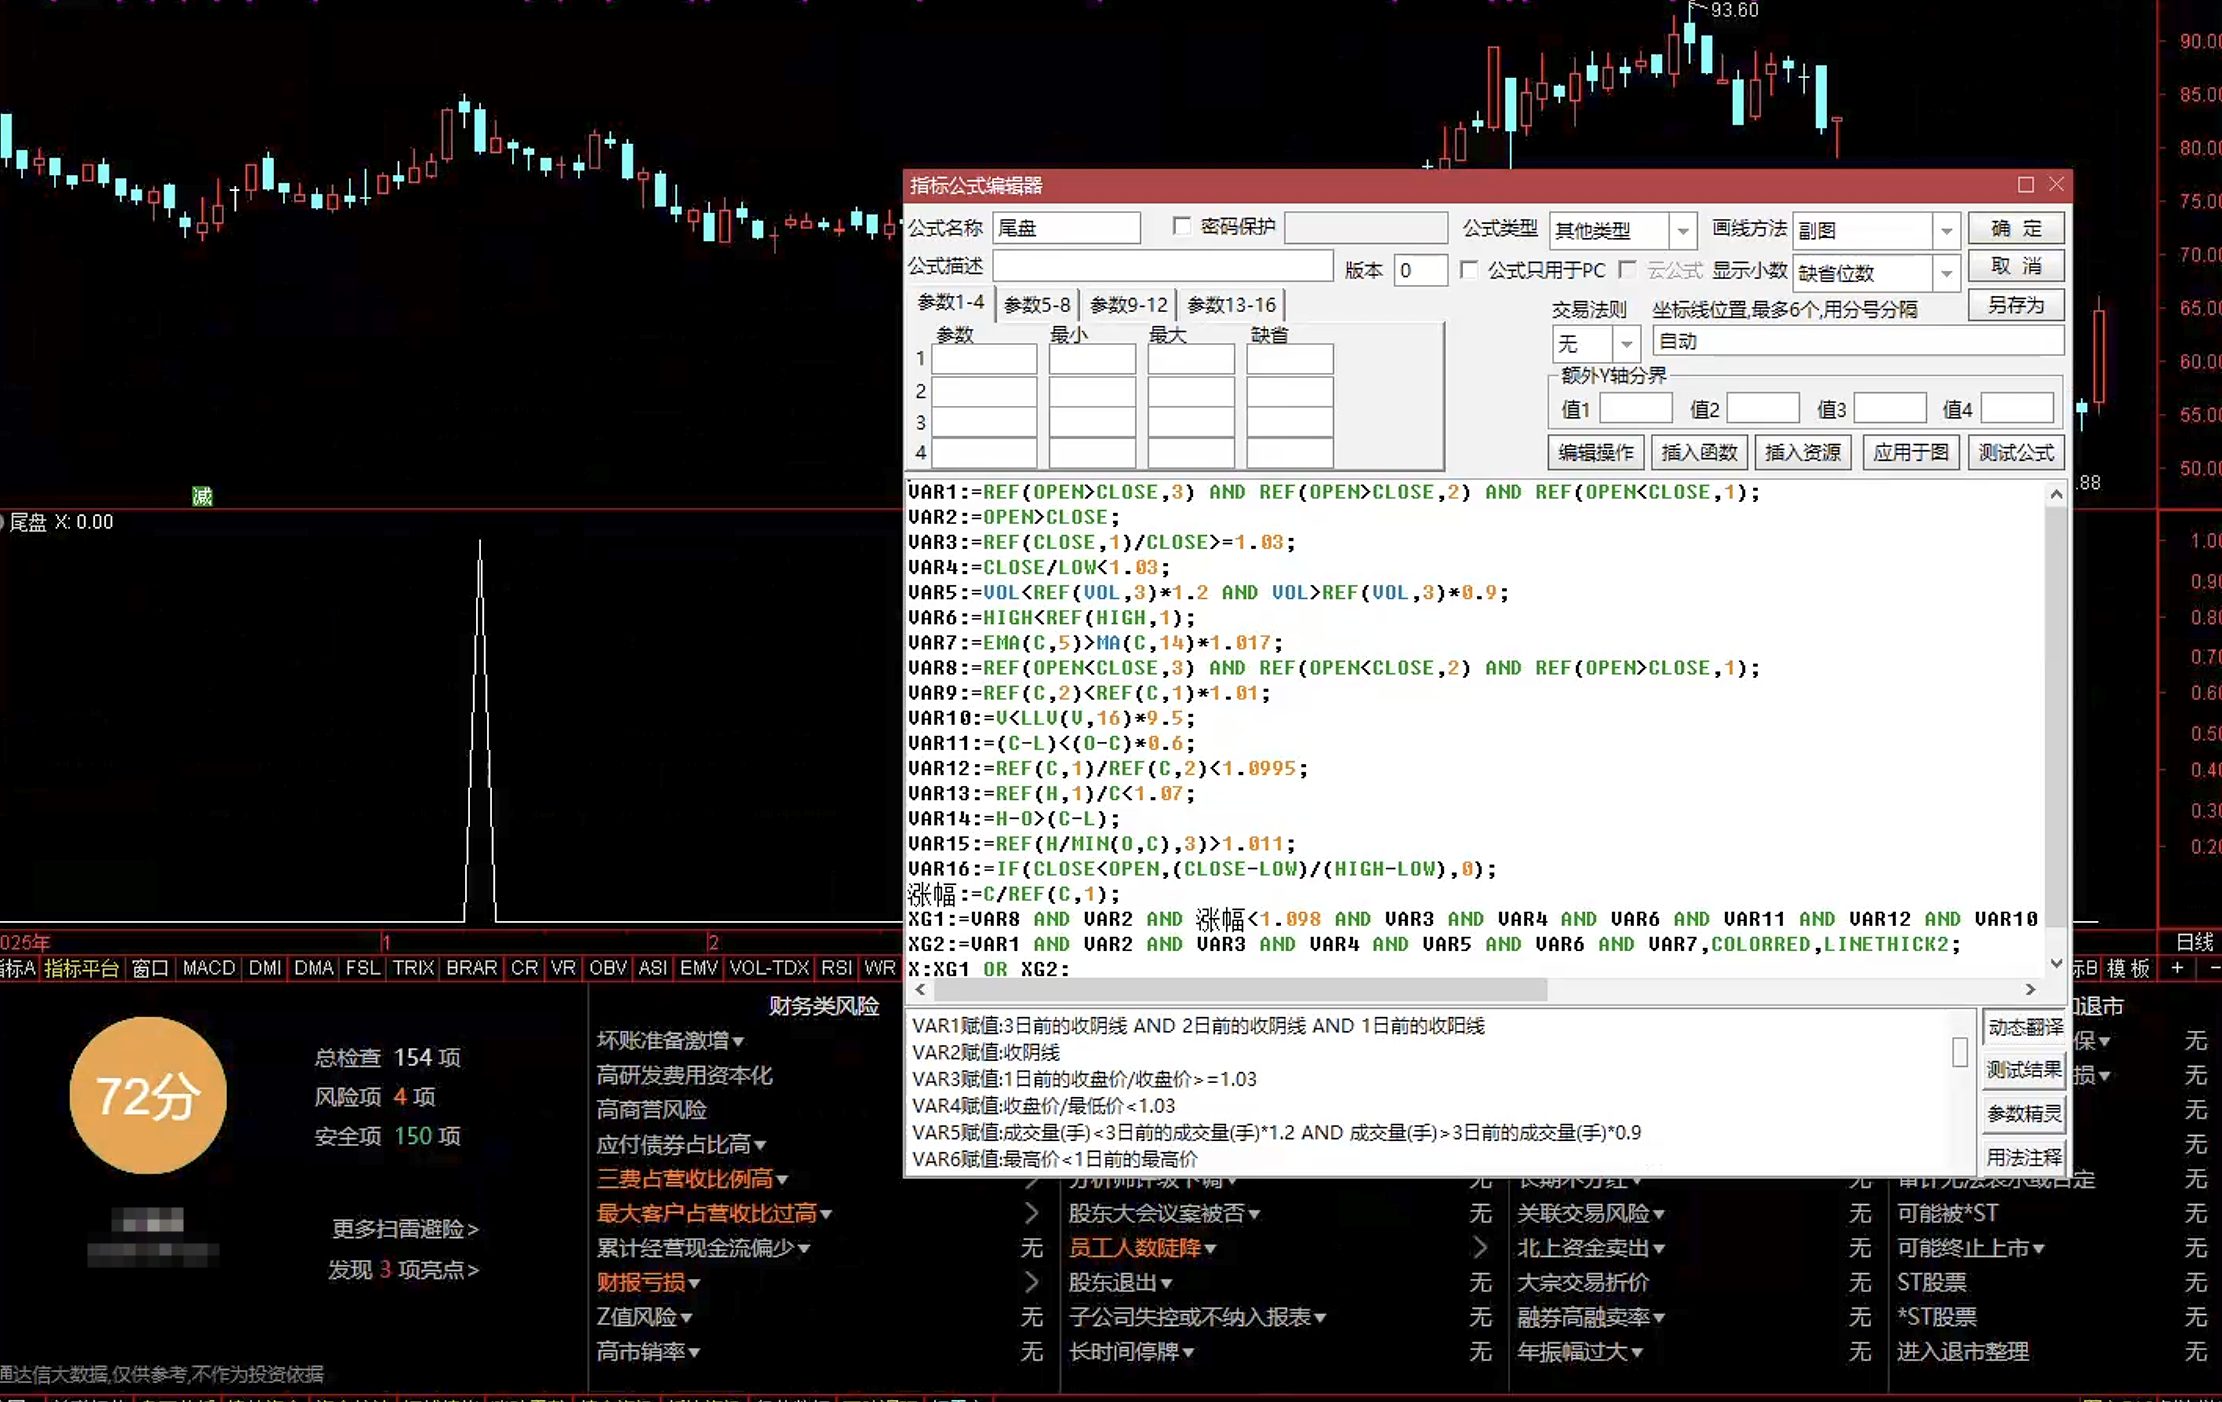Viewport: 2222px width, 1402px height.
Task: Run the 测试公式 test formula button
Action: [2016, 453]
